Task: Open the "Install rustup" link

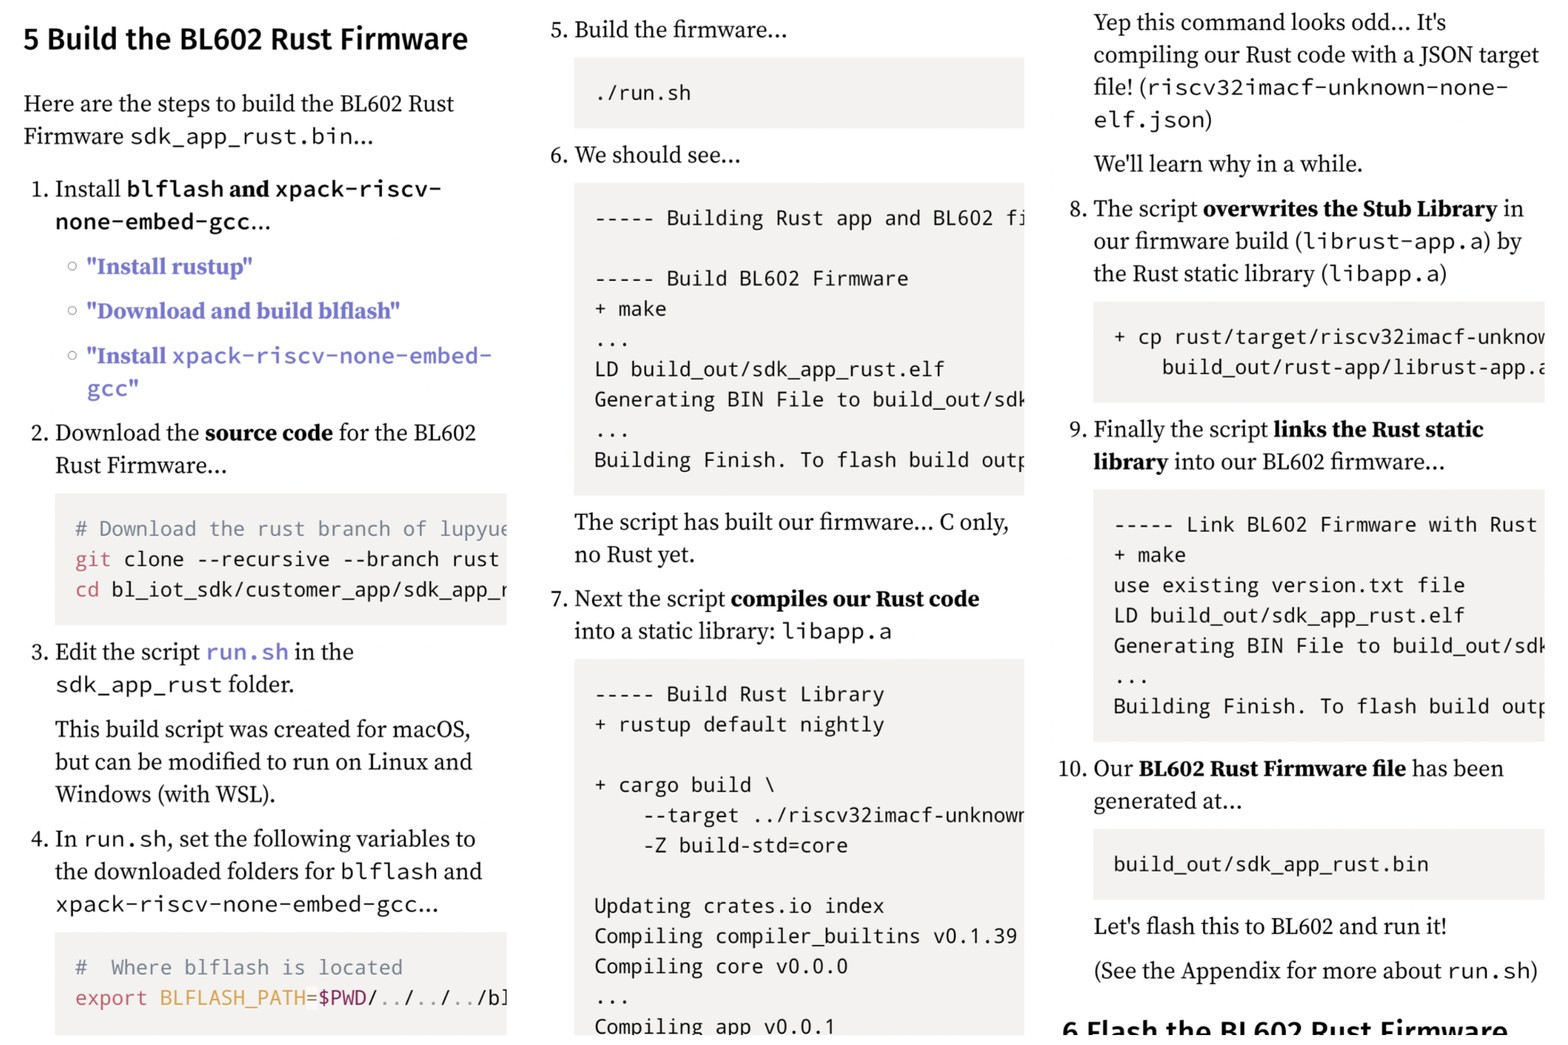Action: [x=169, y=267]
